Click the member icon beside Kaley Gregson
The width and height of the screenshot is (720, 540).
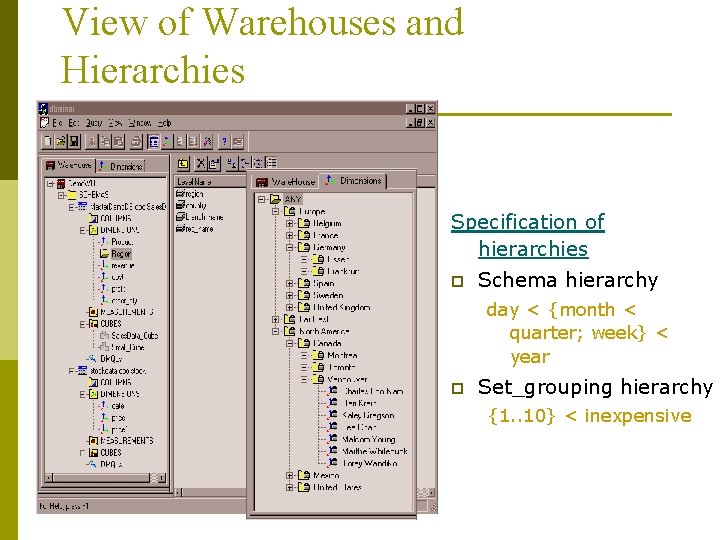pyautogui.click(x=333, y=415)
